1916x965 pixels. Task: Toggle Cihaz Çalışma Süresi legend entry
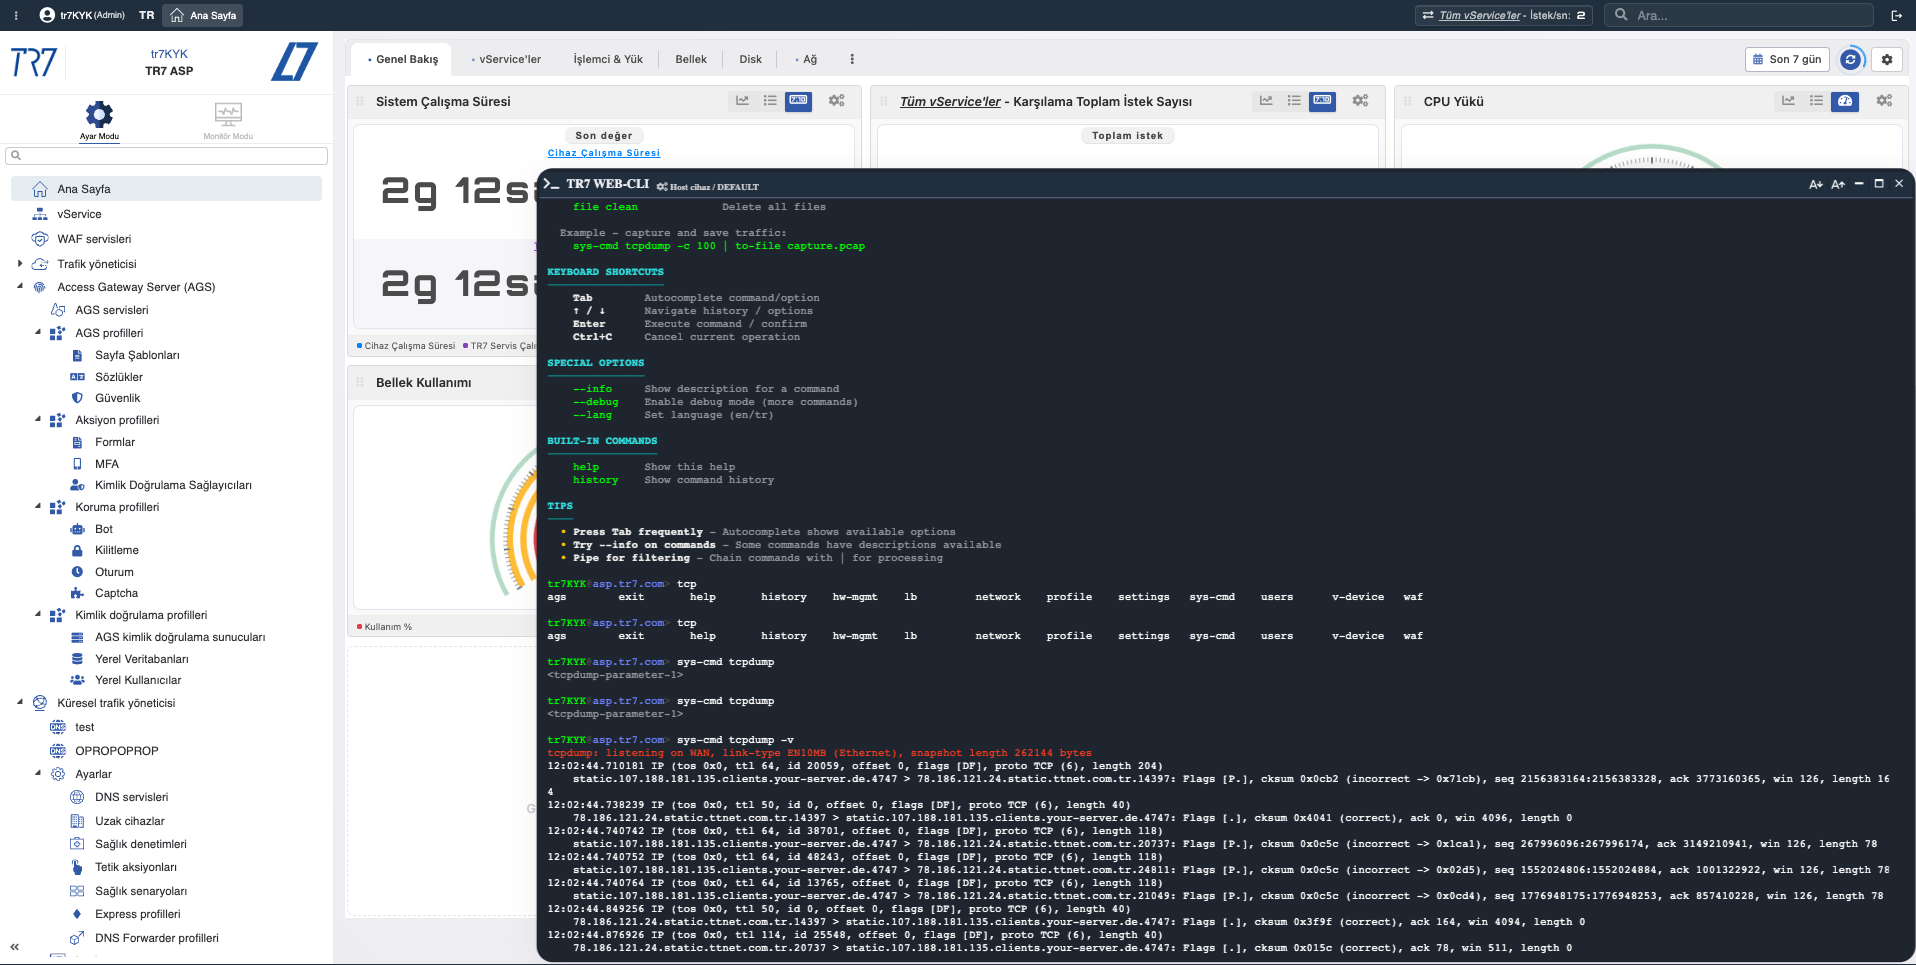[406, 346]
